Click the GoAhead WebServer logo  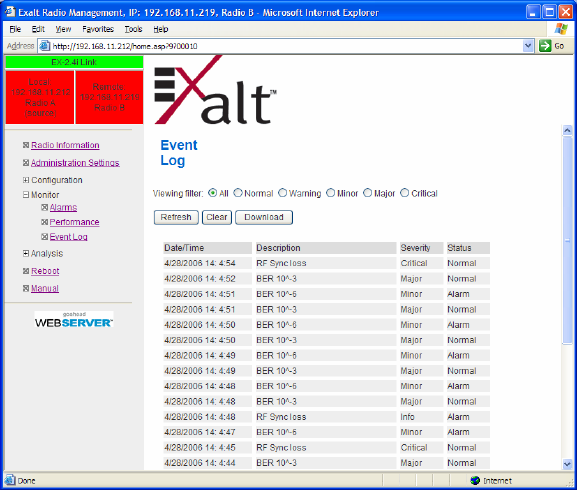pyautogui.click(x=74, y=319)
